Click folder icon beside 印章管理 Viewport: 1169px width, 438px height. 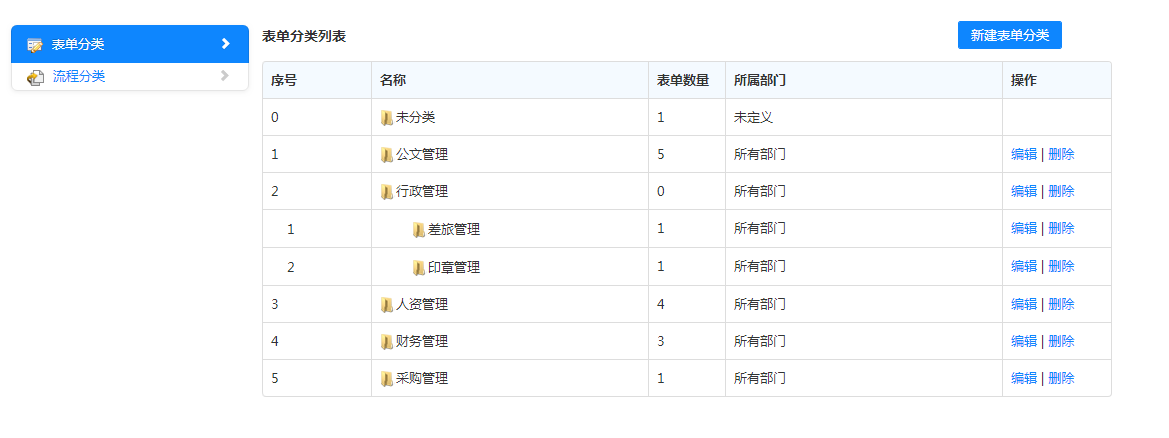click(x=418, y=267)
